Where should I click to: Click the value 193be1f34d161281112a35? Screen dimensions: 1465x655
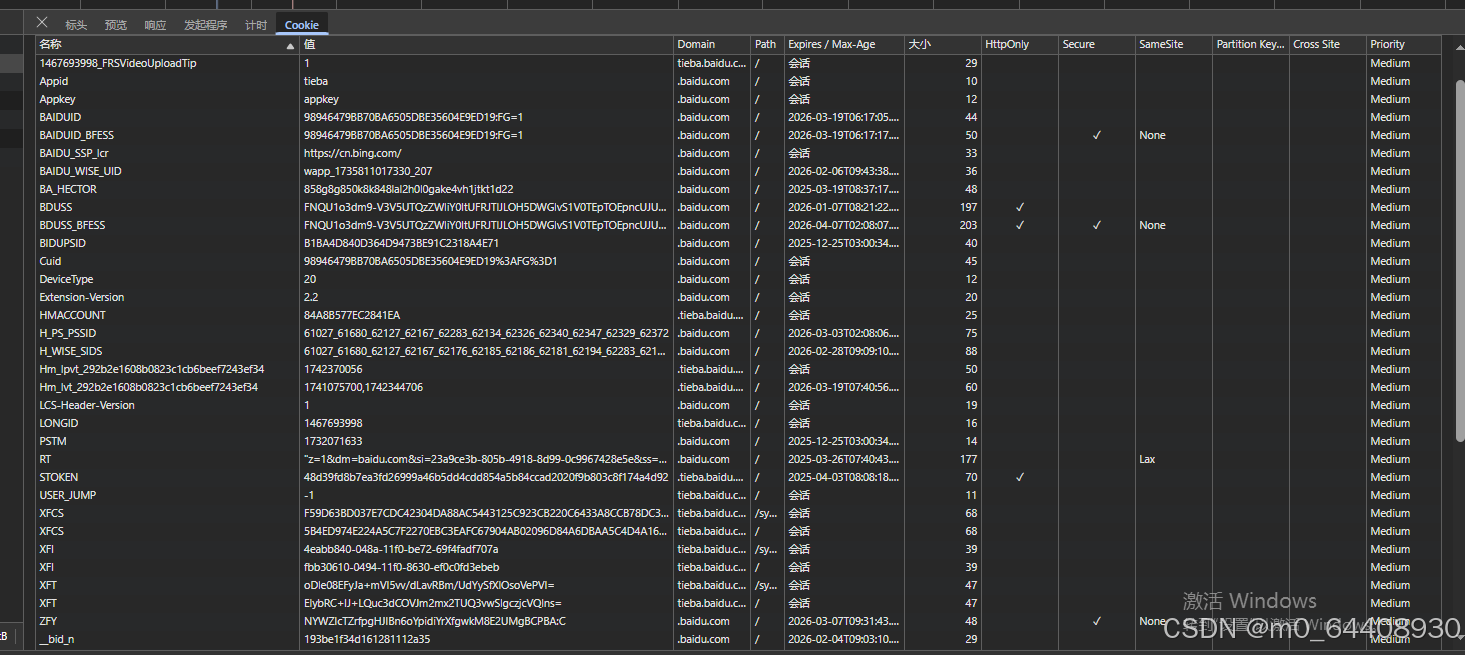point(367,639)
